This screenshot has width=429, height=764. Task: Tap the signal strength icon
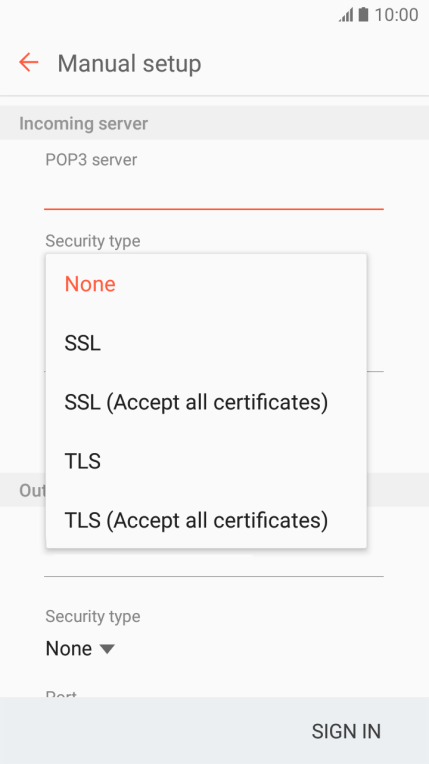point(346,15)
